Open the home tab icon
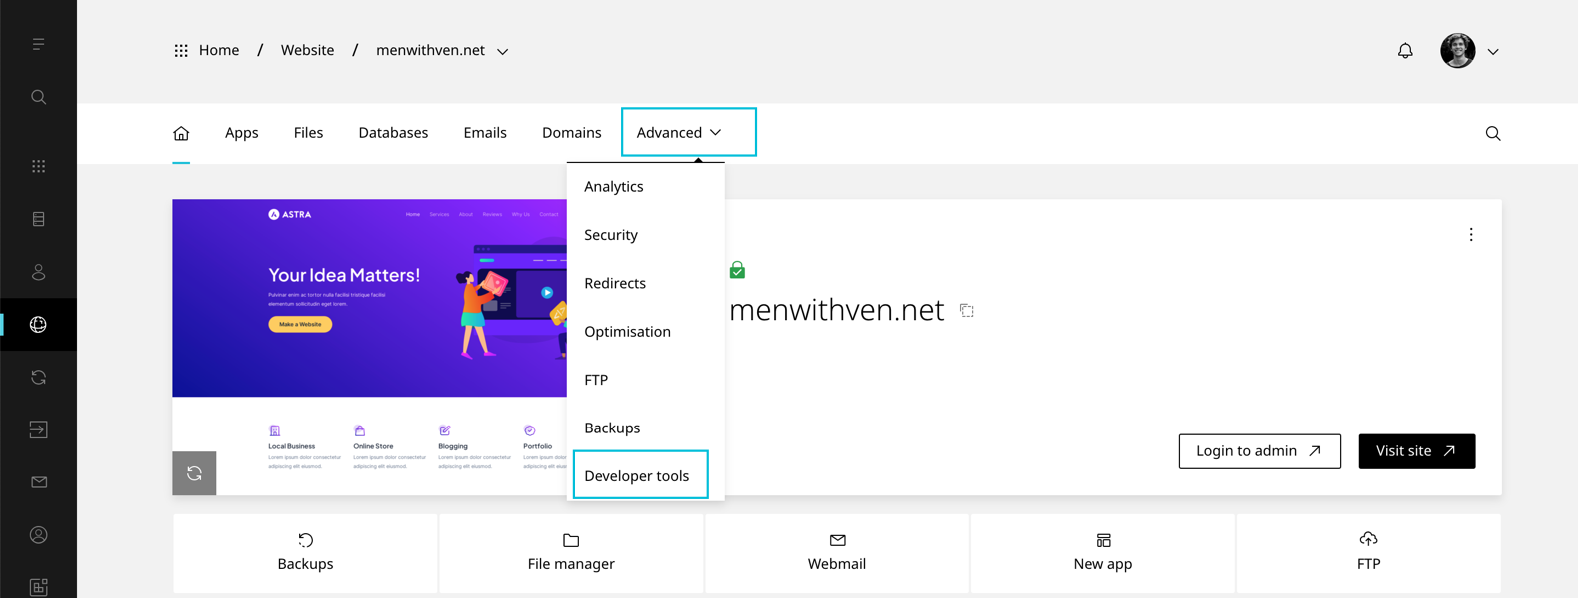 coord(181,133)
